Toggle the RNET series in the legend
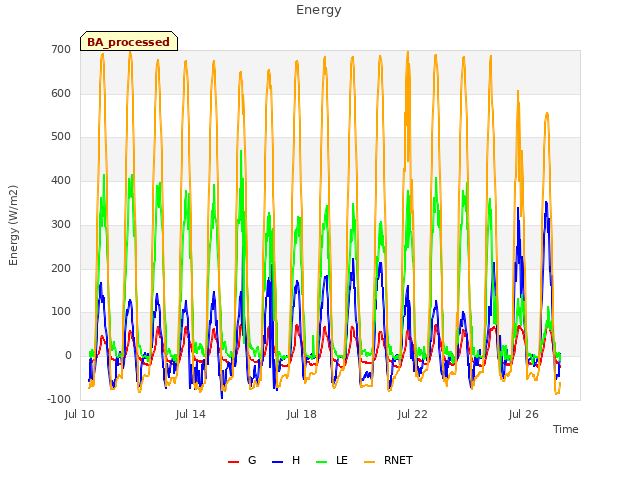 coord(388,461)
